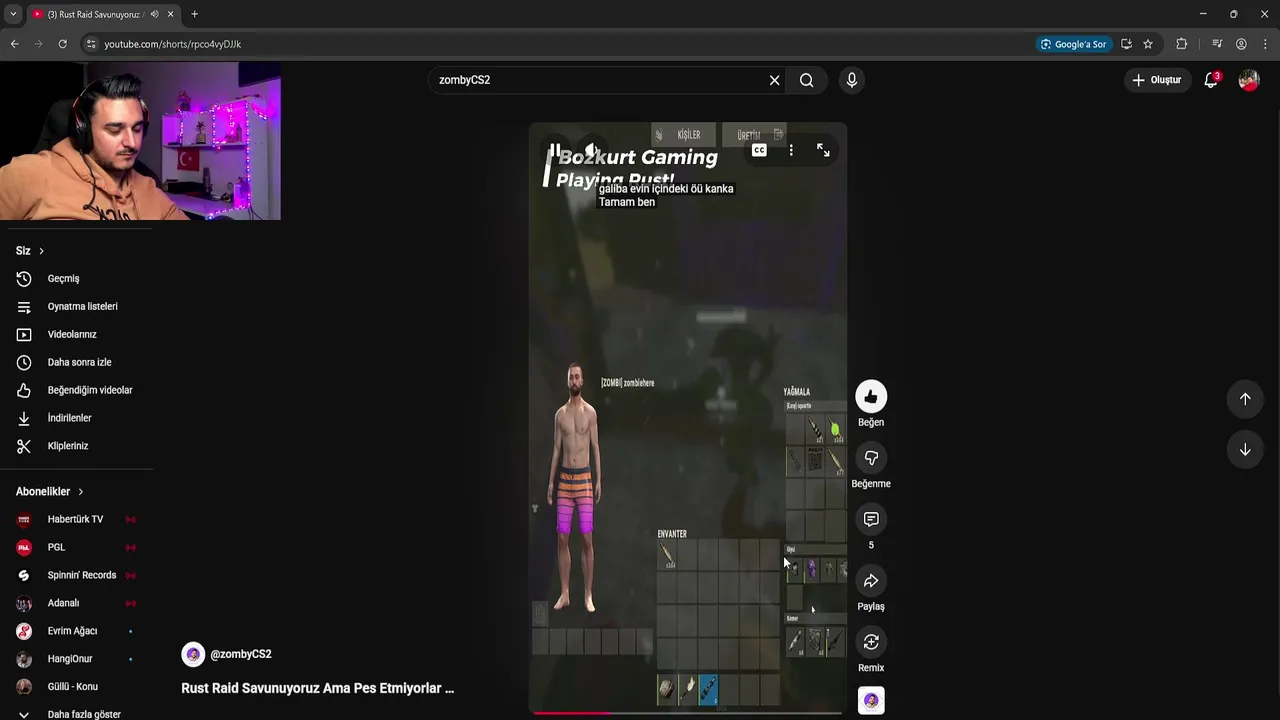This screenshot has width=1280, height=720.
Task: Go to next Short with down arrow
Action: click(x=1245, y=450)
